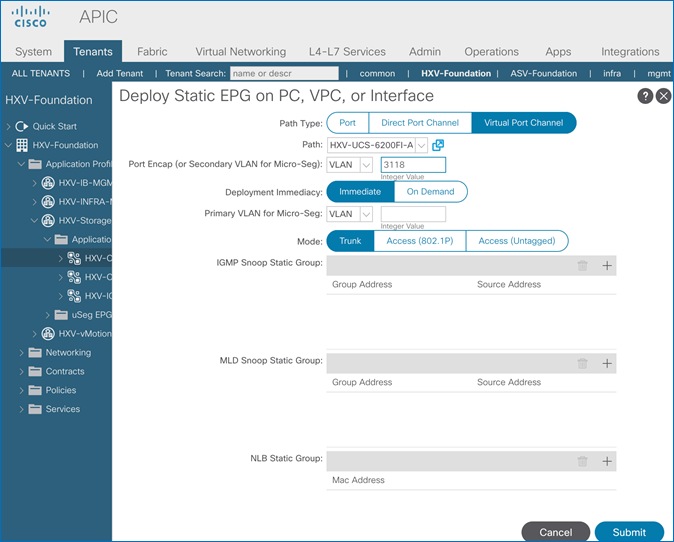Open the help question mark icon

tap(645, 96)
